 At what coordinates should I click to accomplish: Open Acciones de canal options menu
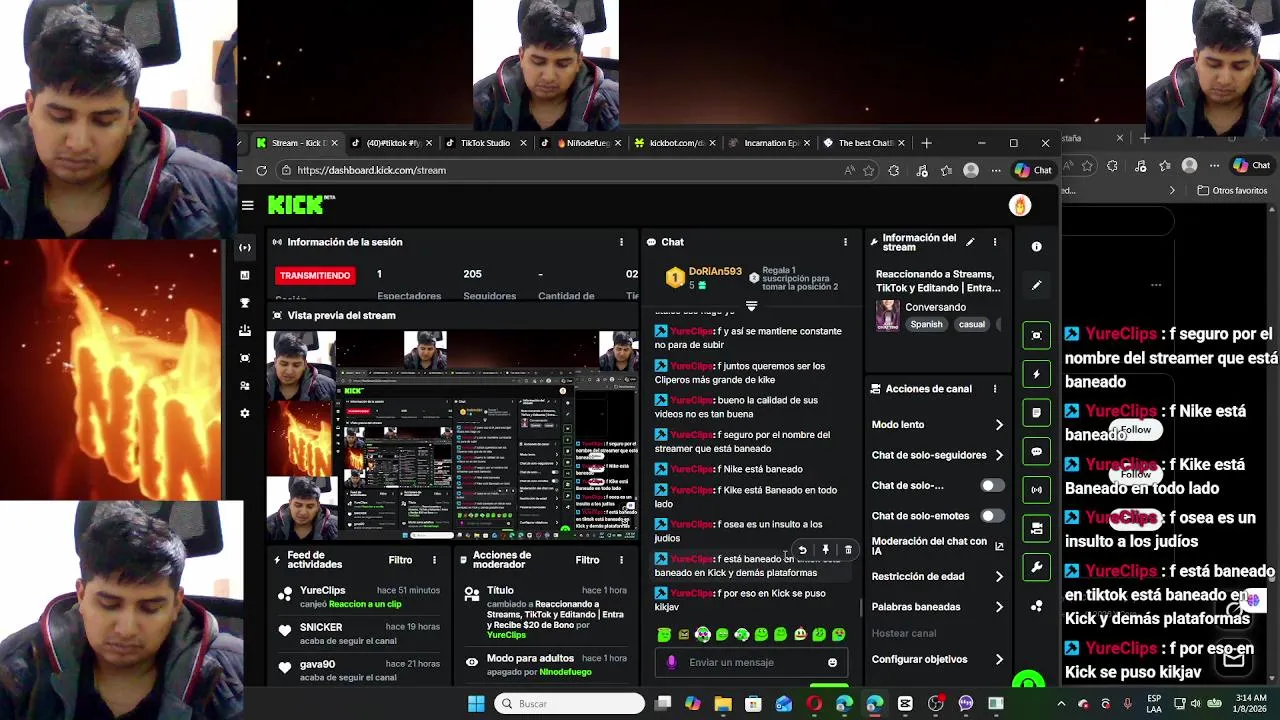(x=995, y=389)
